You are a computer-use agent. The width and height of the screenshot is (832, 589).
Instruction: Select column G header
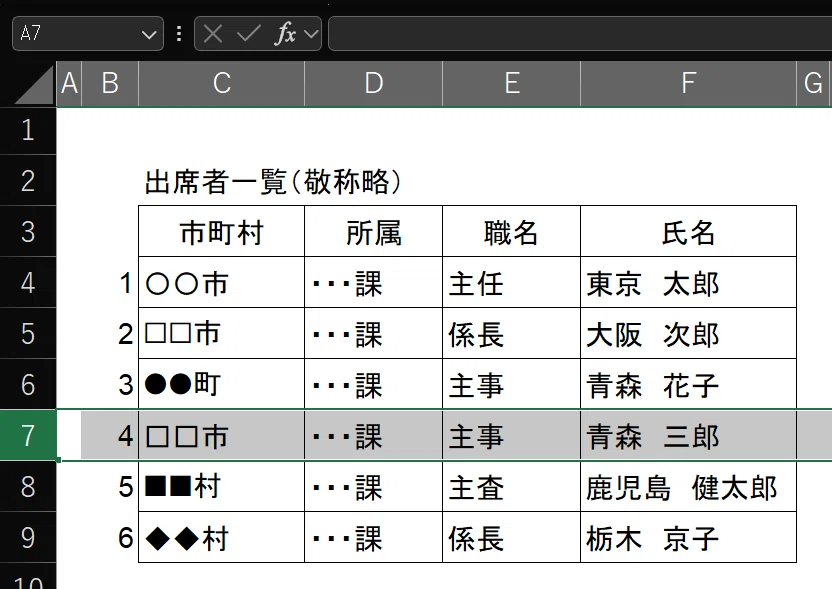tap(814, 83)
